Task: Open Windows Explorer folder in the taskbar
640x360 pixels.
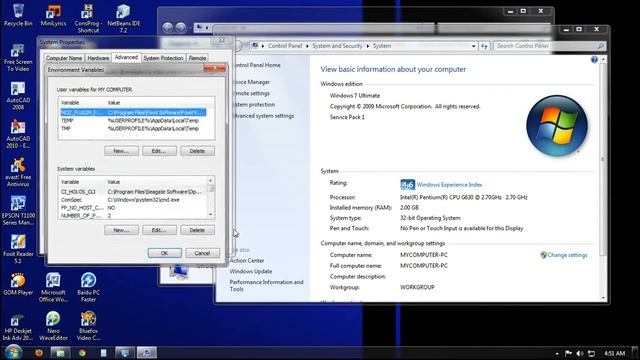Action: (x=60, y=353)
